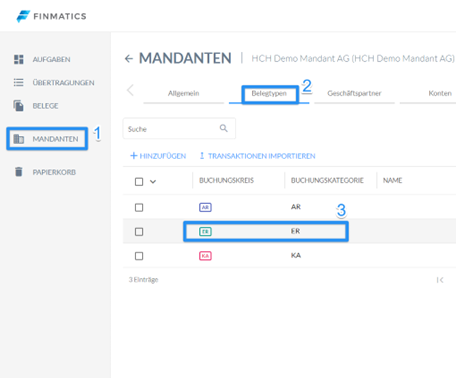The width and height of the screenshot is (457, 379).
Task: Click TRANSAKTIONEN IMPORTIEREN button
Action: point(257,156)
